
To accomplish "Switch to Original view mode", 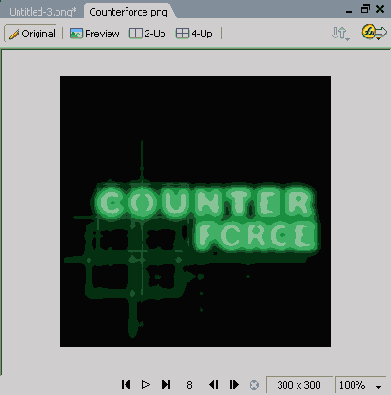I will click(x=32, y=34).
